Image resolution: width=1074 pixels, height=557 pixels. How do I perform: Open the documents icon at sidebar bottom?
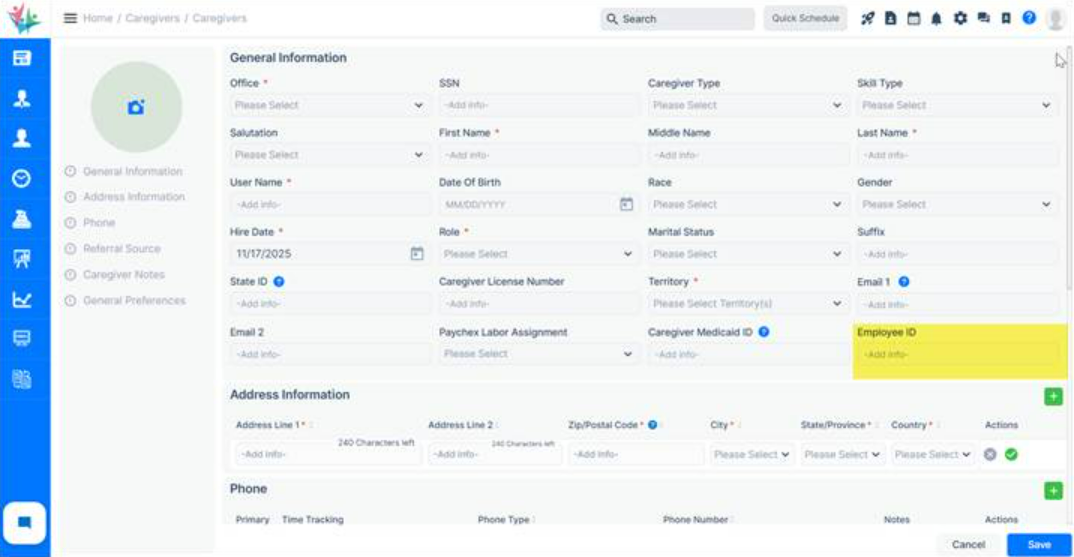coord(22,379)
